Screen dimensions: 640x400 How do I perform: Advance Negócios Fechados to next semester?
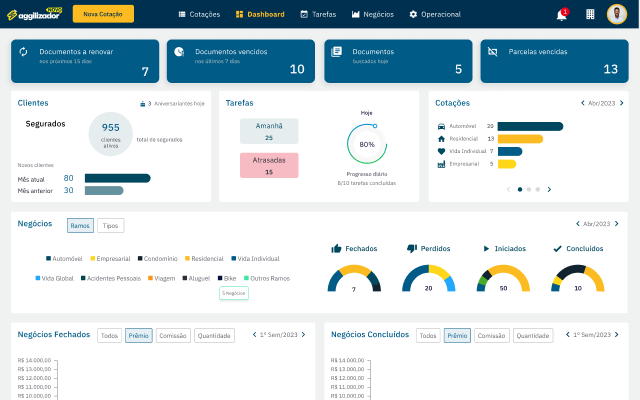[307, 335]
